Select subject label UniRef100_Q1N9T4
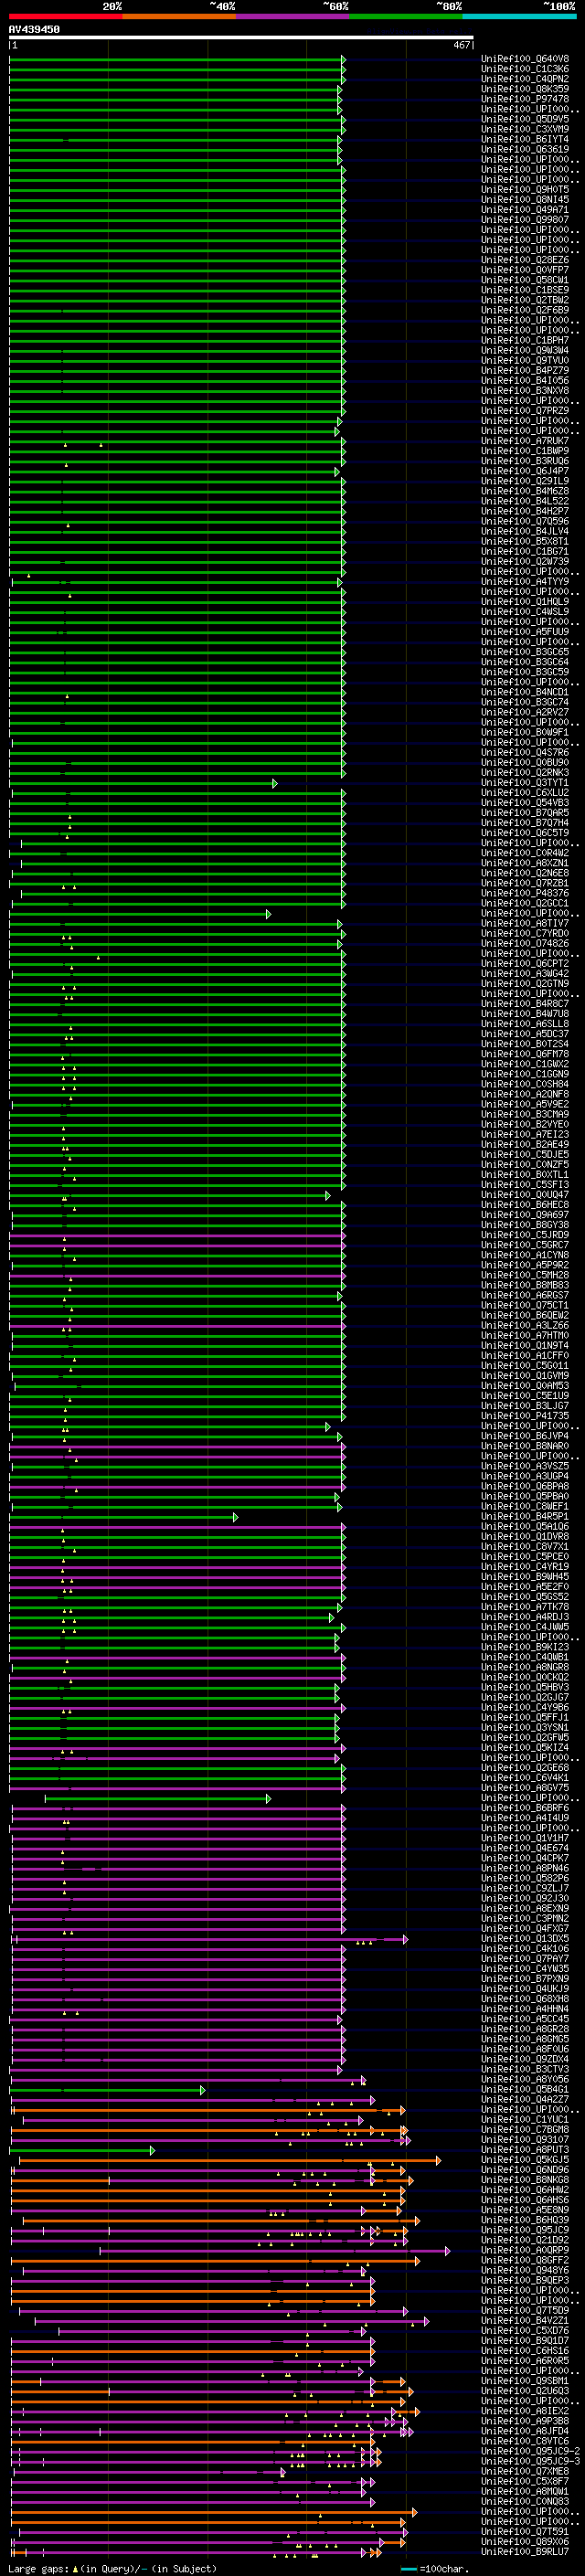This screenshot has width=585, height=2576. coord(525,1346)
